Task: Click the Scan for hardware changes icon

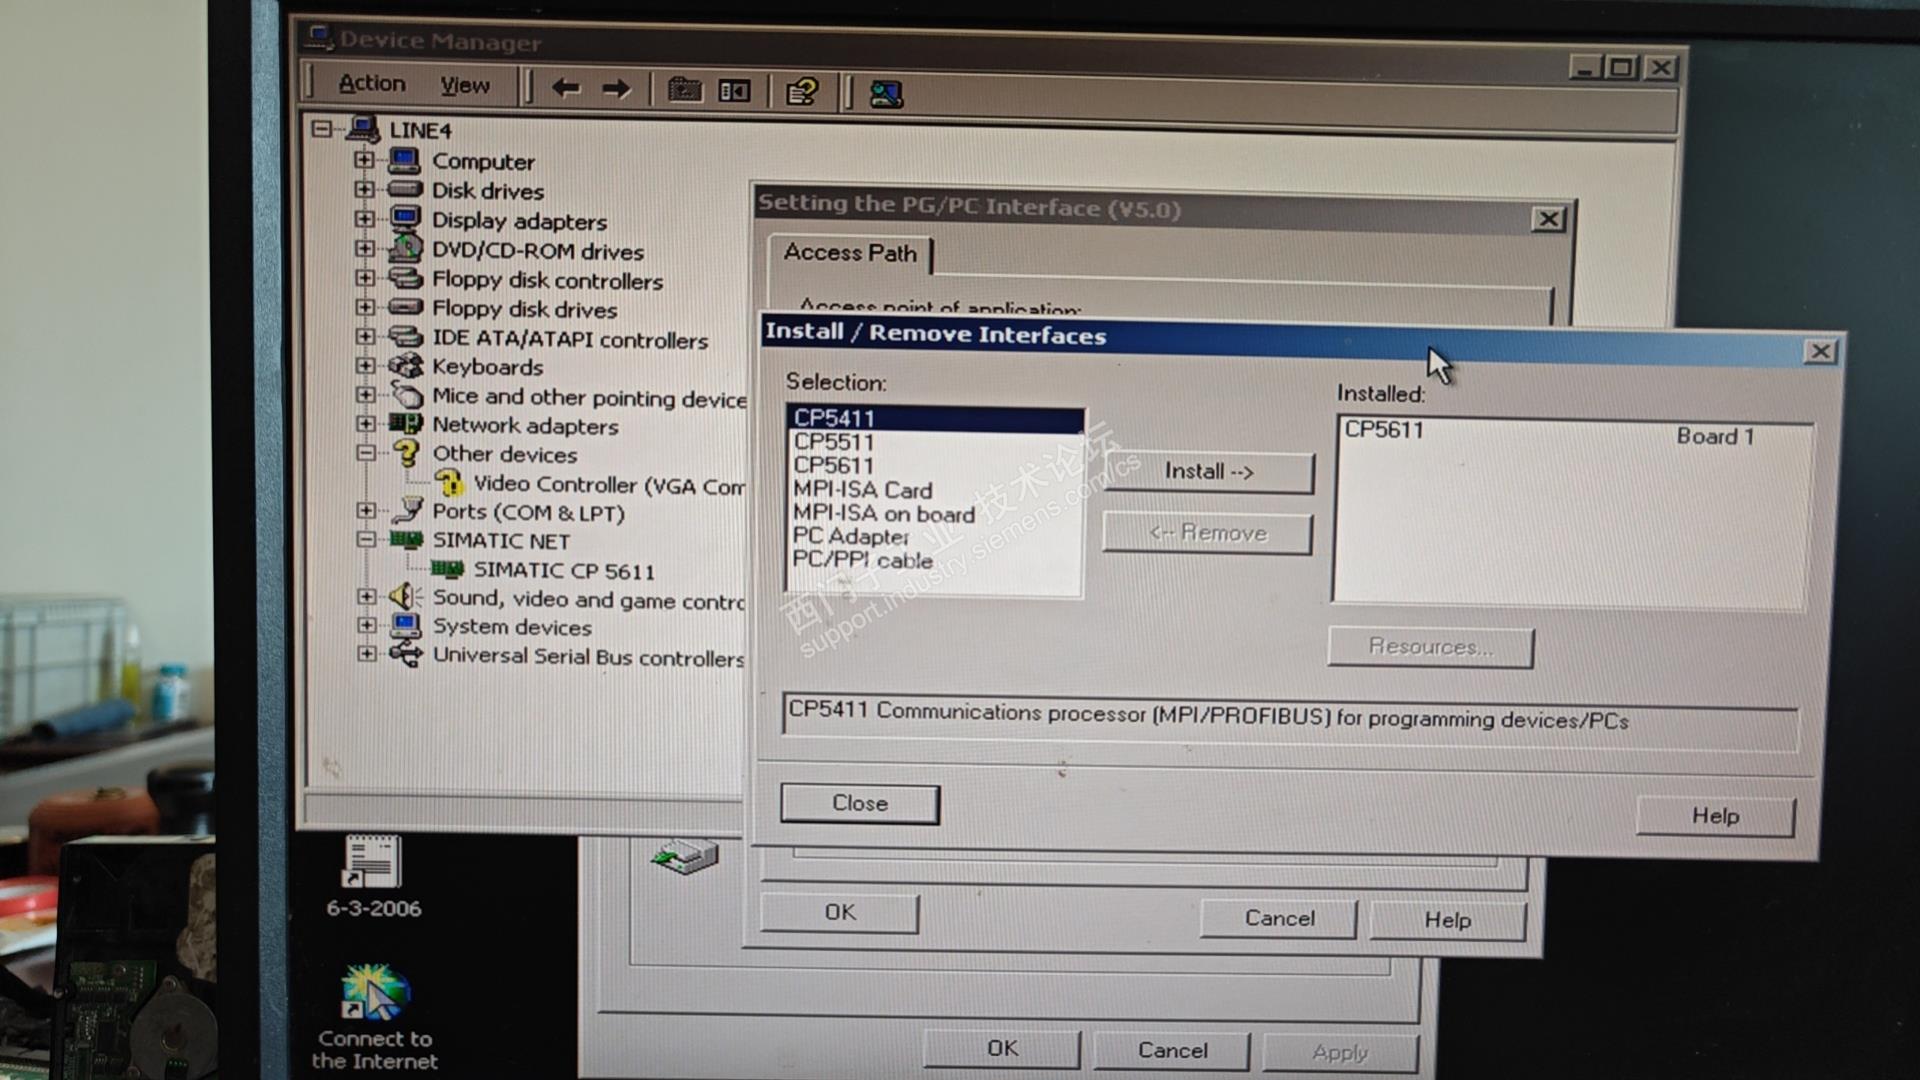Action: [886, 95]
